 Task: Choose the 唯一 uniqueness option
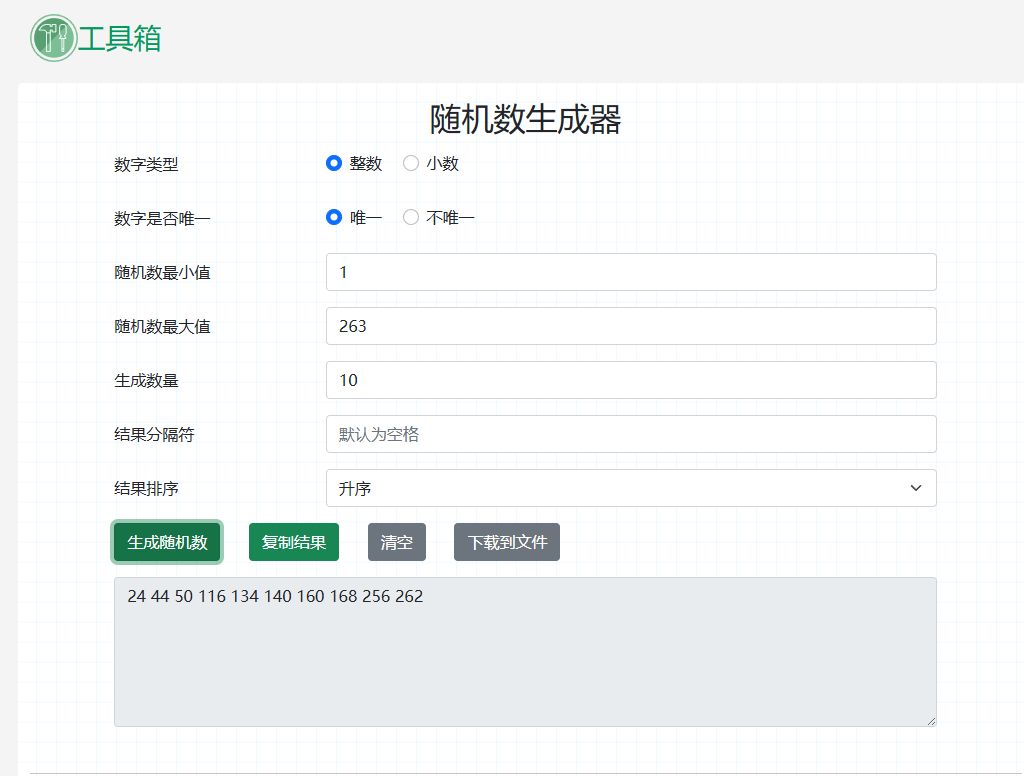click(x=334, y=218)
